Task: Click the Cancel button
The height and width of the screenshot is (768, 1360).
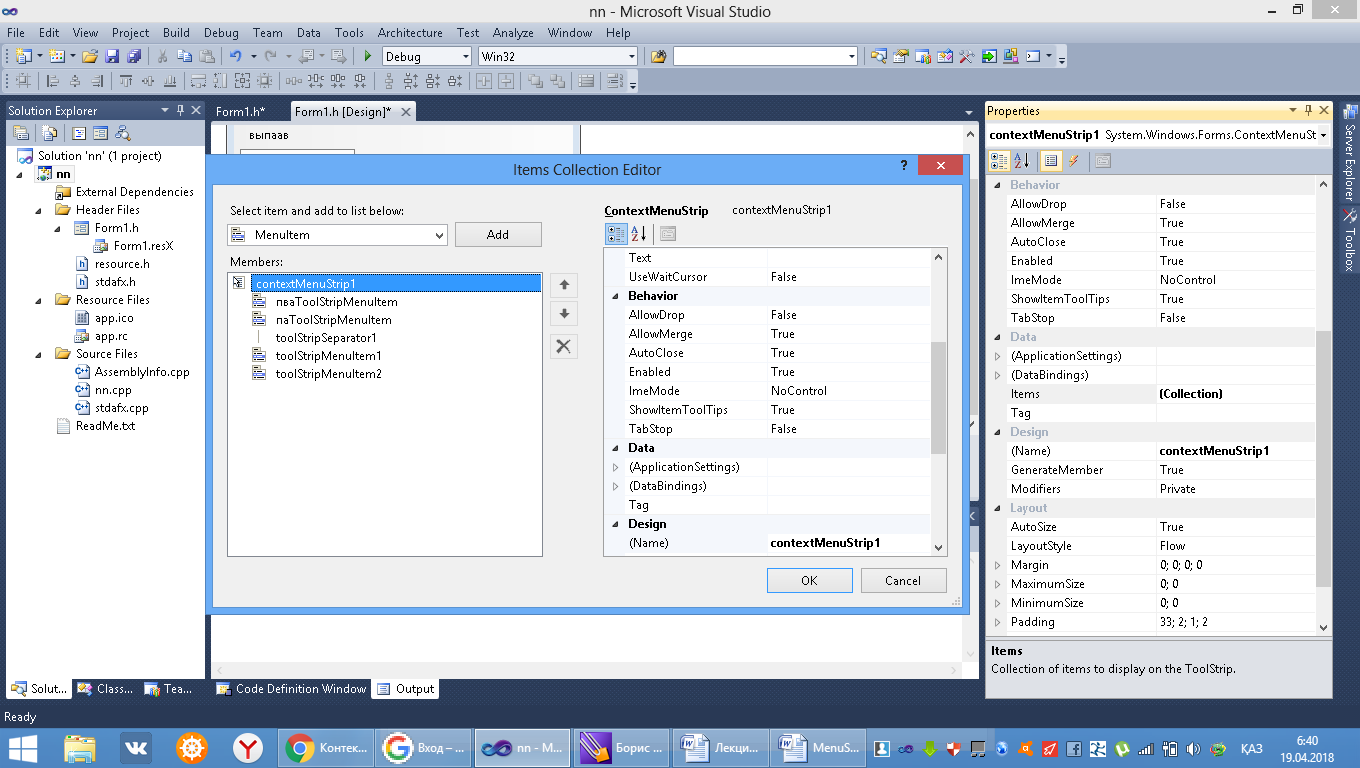Action: click(903, 581)
